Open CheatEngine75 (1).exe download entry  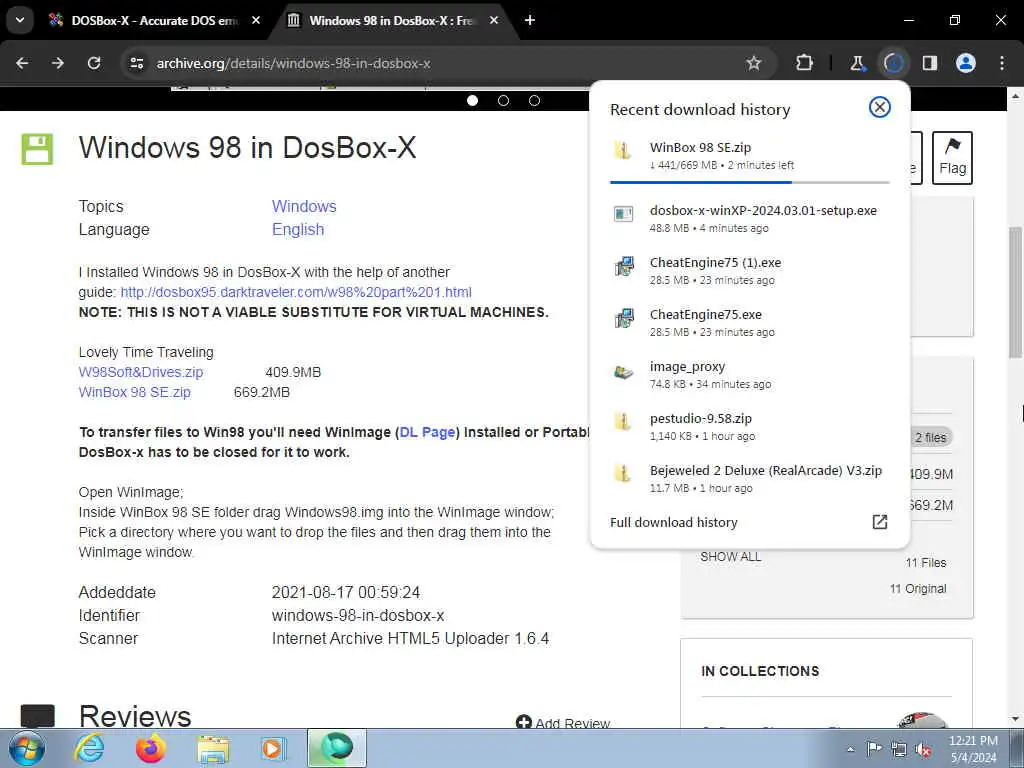tap(749, 270)
